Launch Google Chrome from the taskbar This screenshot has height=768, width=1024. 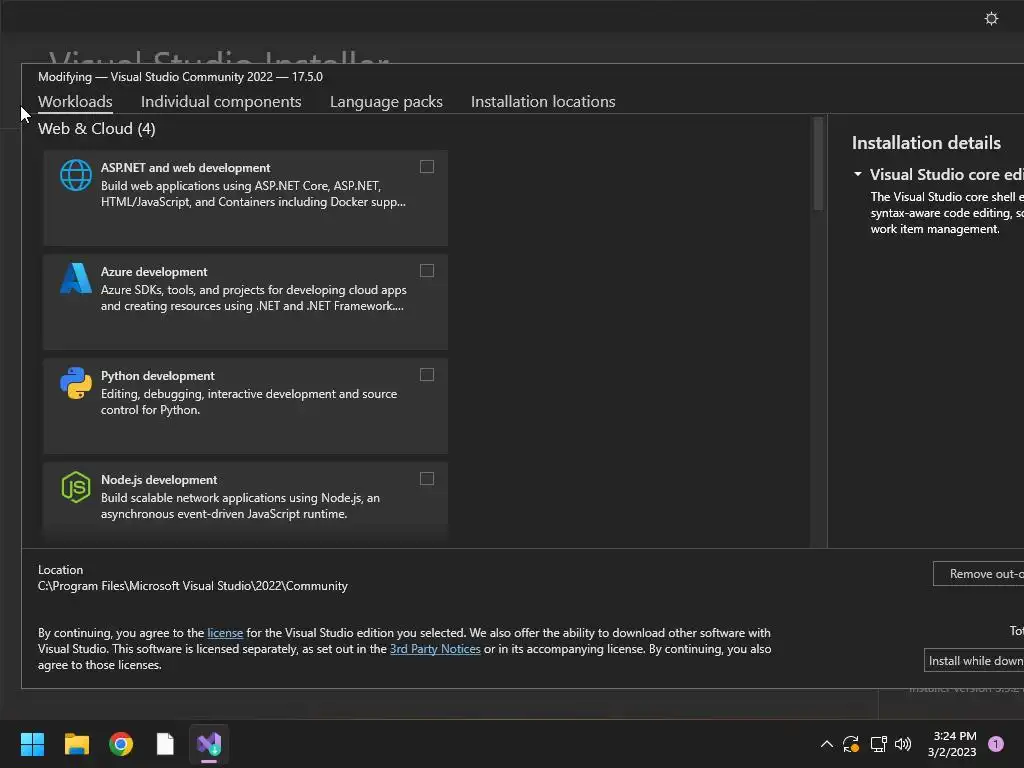pyautogui.click(x=121, y=744)
